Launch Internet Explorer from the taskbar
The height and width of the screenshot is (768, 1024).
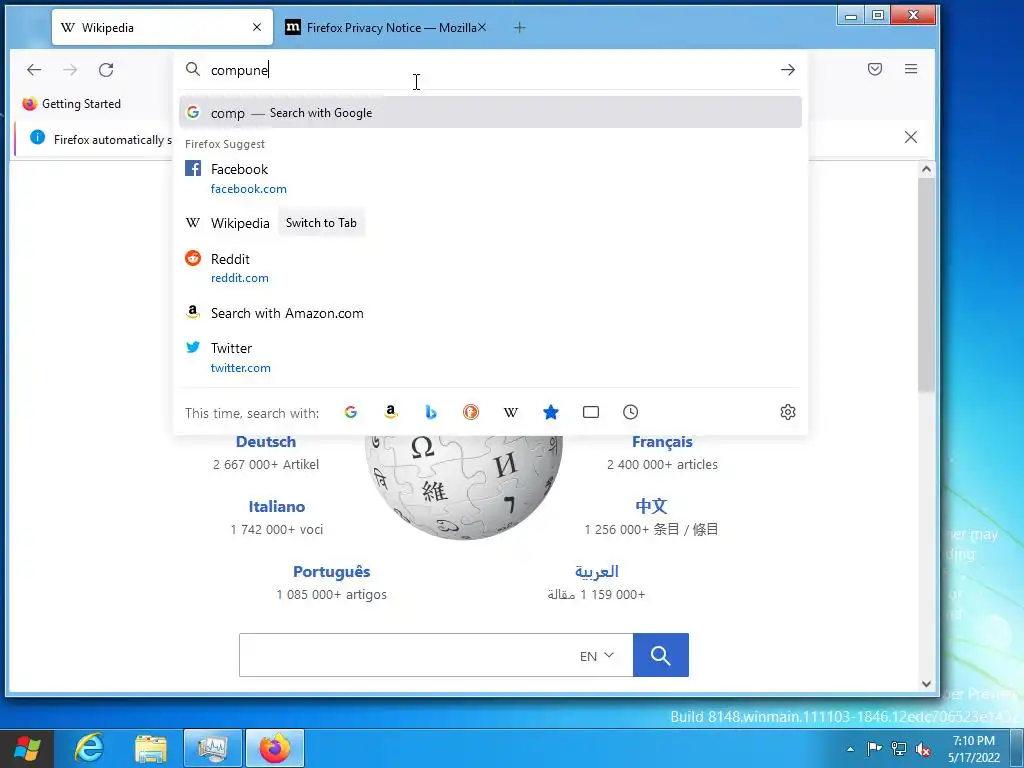pos(89,748)
